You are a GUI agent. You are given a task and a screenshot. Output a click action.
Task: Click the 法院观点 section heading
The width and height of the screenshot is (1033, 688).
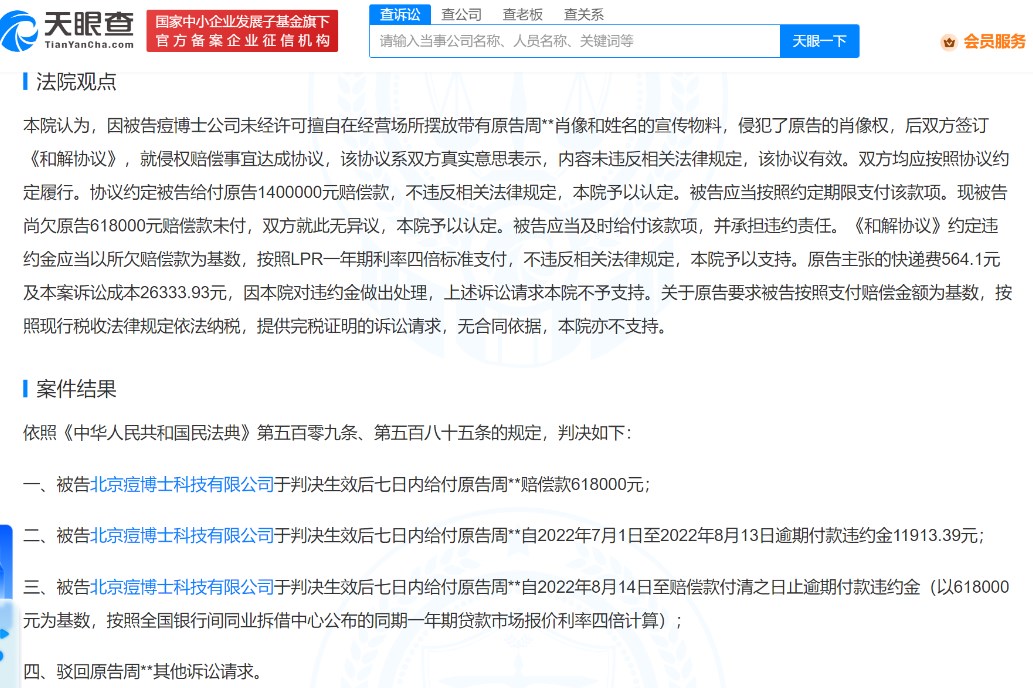(x=76, y=82)
